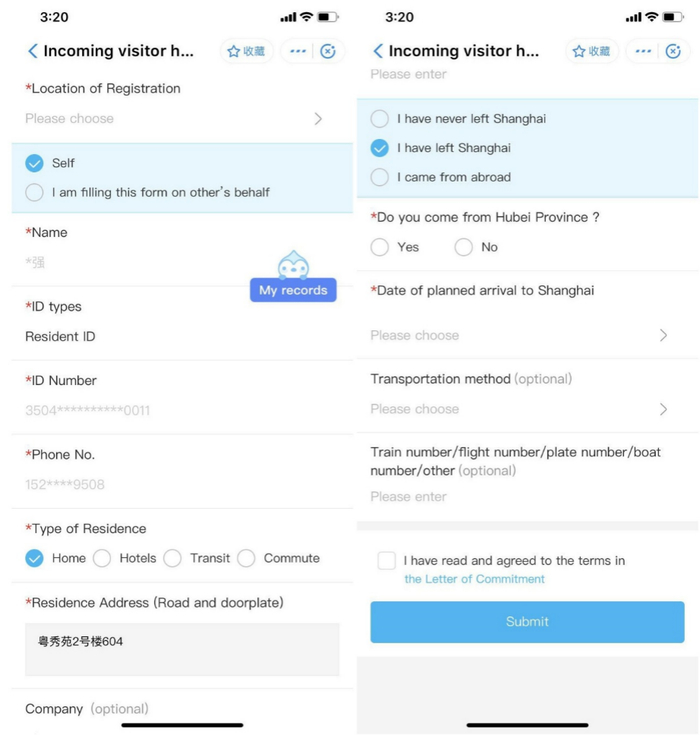Favorite the page with the right screen star button
Viewport: 700px width, 735px height.
[x=592, y=51]
